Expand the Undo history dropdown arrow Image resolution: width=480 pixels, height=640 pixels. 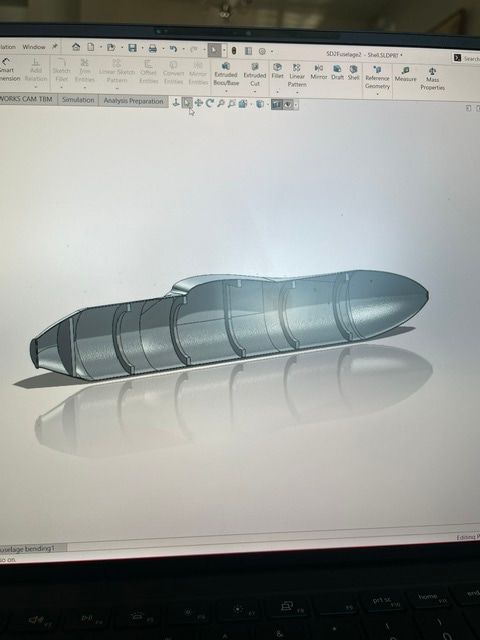coord(183,49)
